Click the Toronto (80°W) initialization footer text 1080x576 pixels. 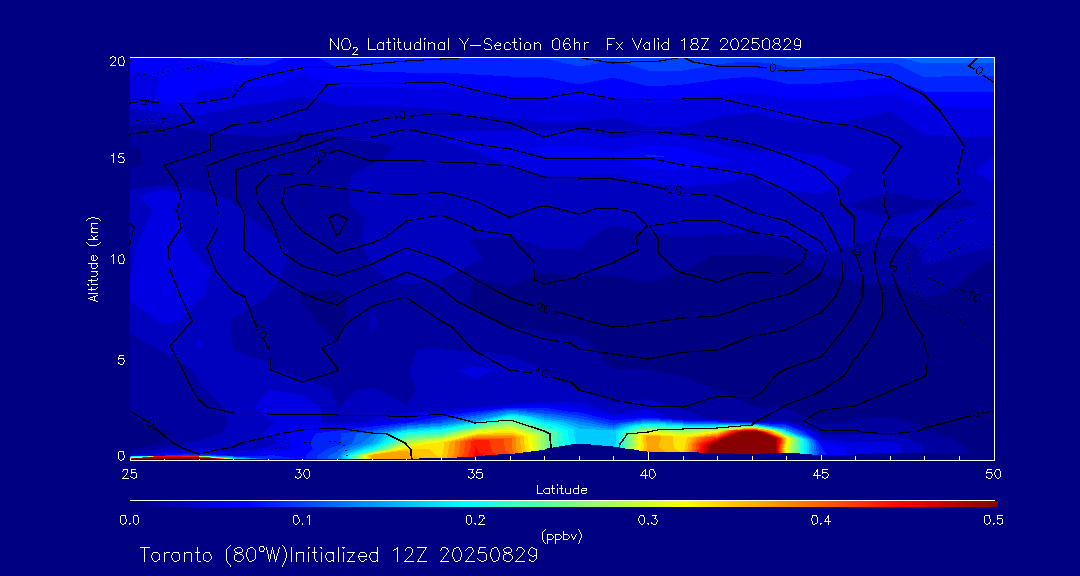(339, 555)
